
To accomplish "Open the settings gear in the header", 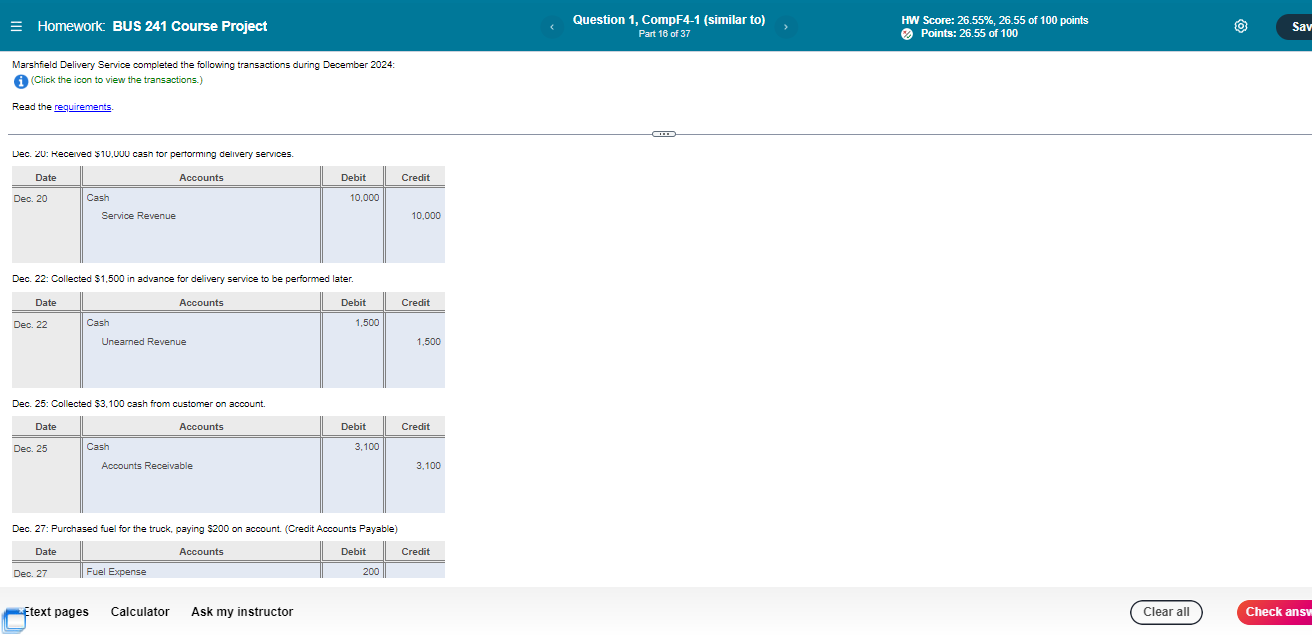I will click(1241, 26).
